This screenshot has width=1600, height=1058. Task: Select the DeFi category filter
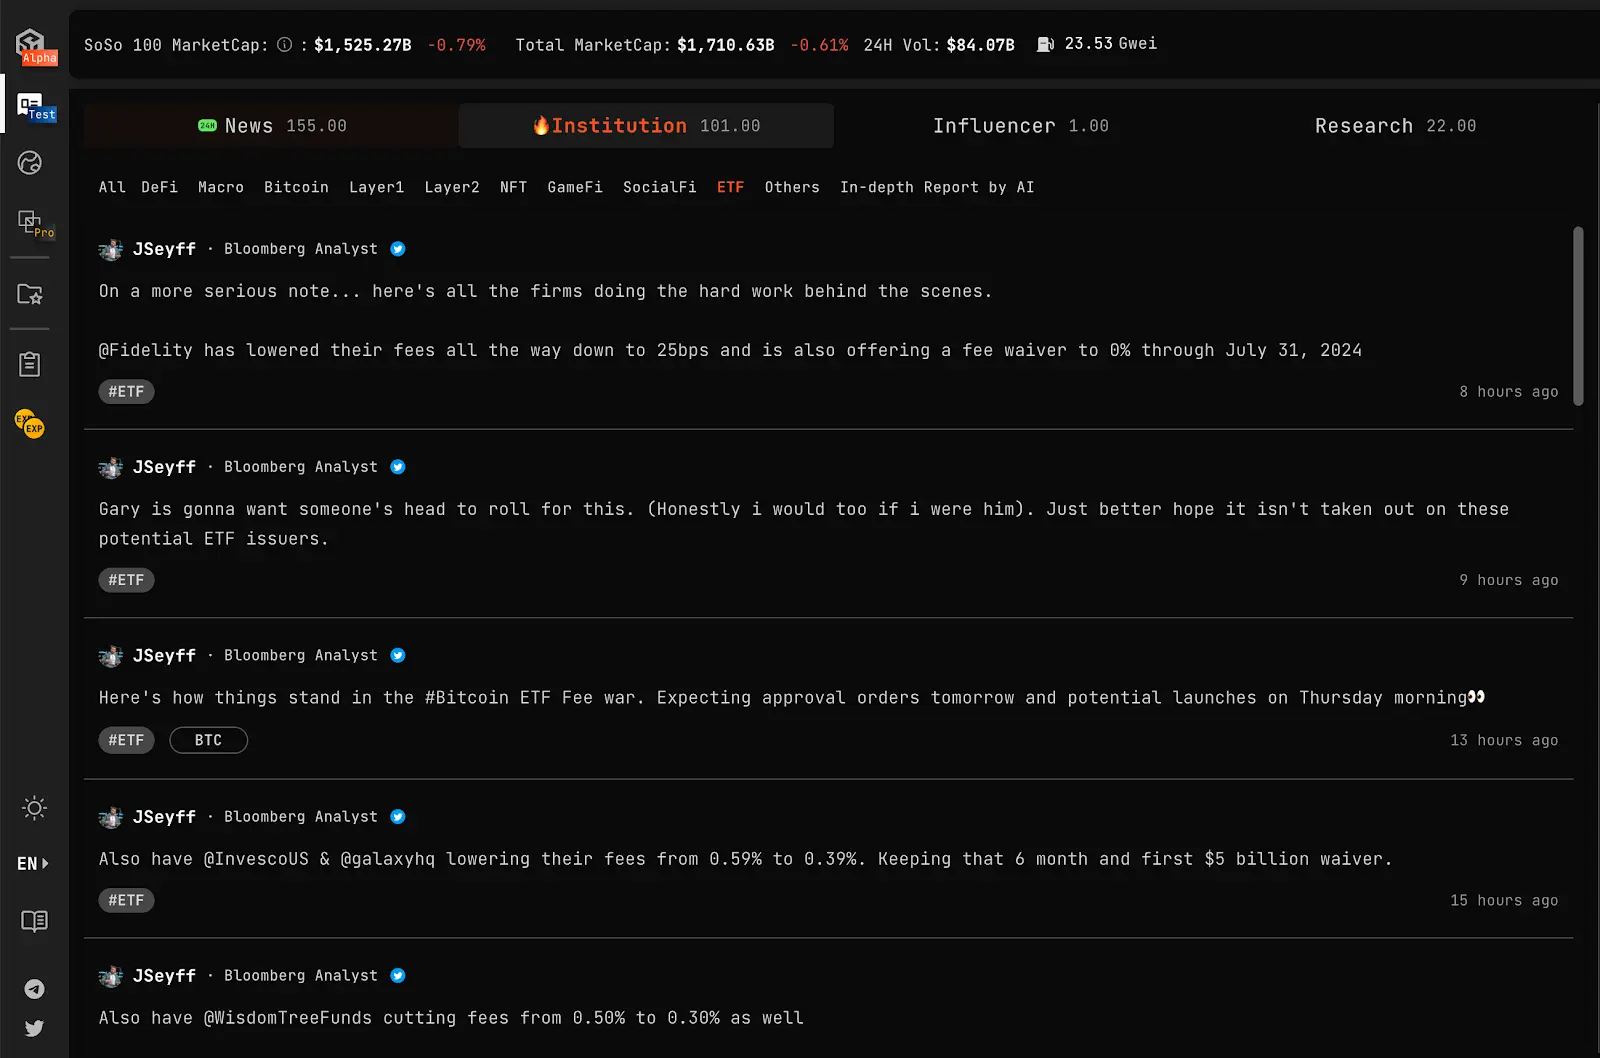pos(160,187)
